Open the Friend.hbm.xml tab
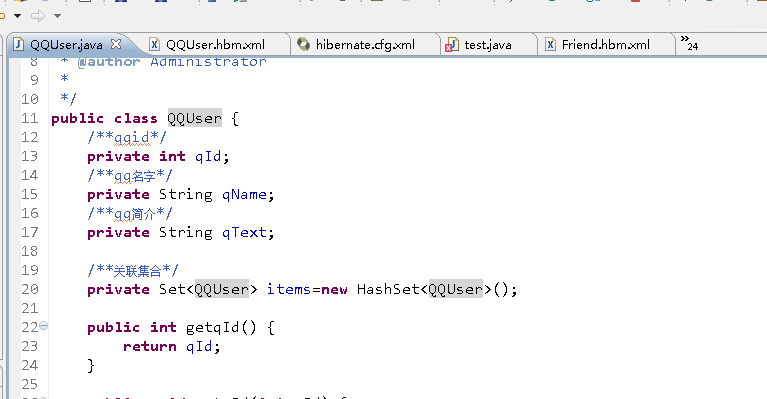The image size is (767, 399). (606, 44)
